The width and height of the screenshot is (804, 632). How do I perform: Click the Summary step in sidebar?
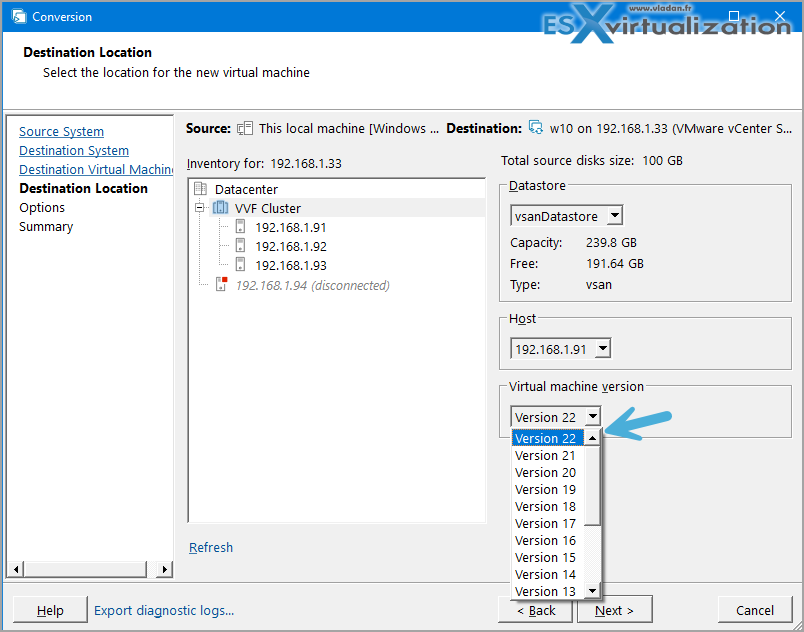(46, 226)
